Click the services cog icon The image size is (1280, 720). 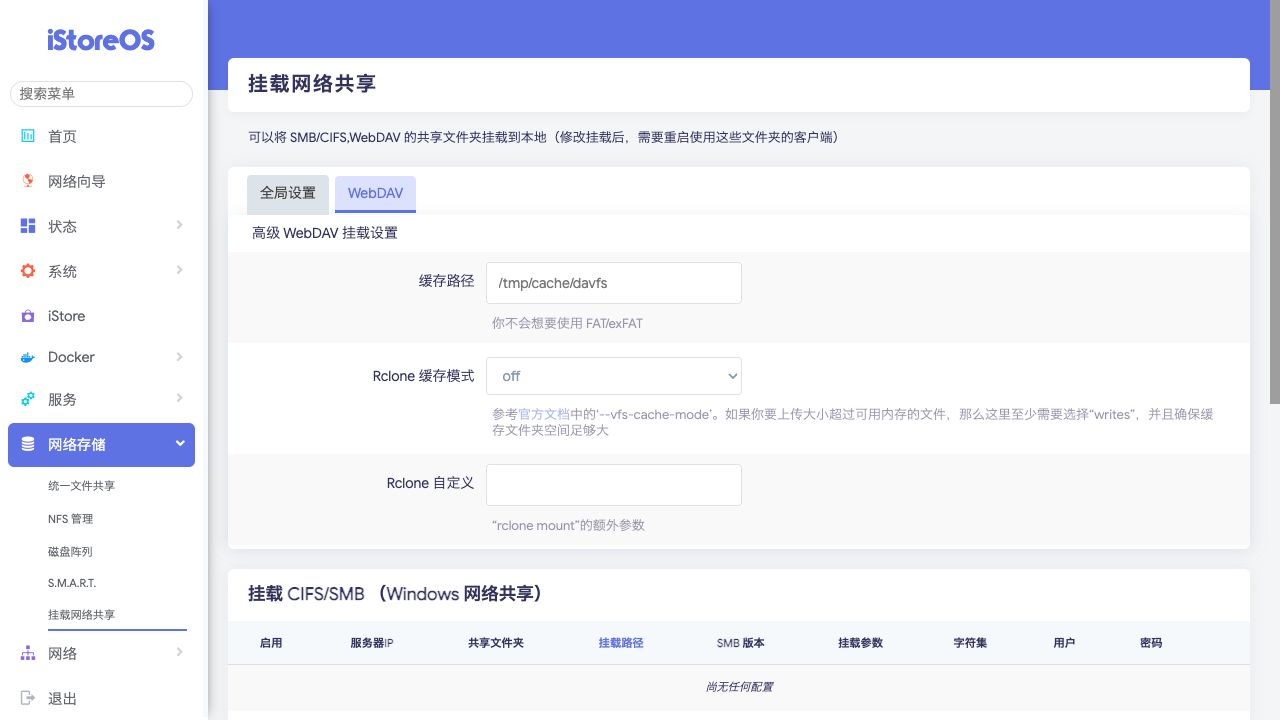click(x=28, y=399)
